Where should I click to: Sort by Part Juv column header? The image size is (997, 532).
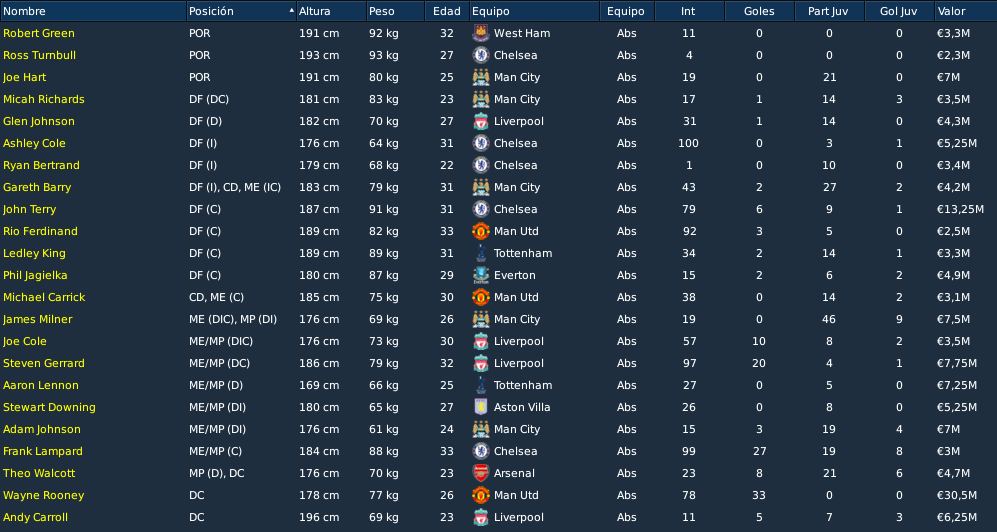(829, 11)
